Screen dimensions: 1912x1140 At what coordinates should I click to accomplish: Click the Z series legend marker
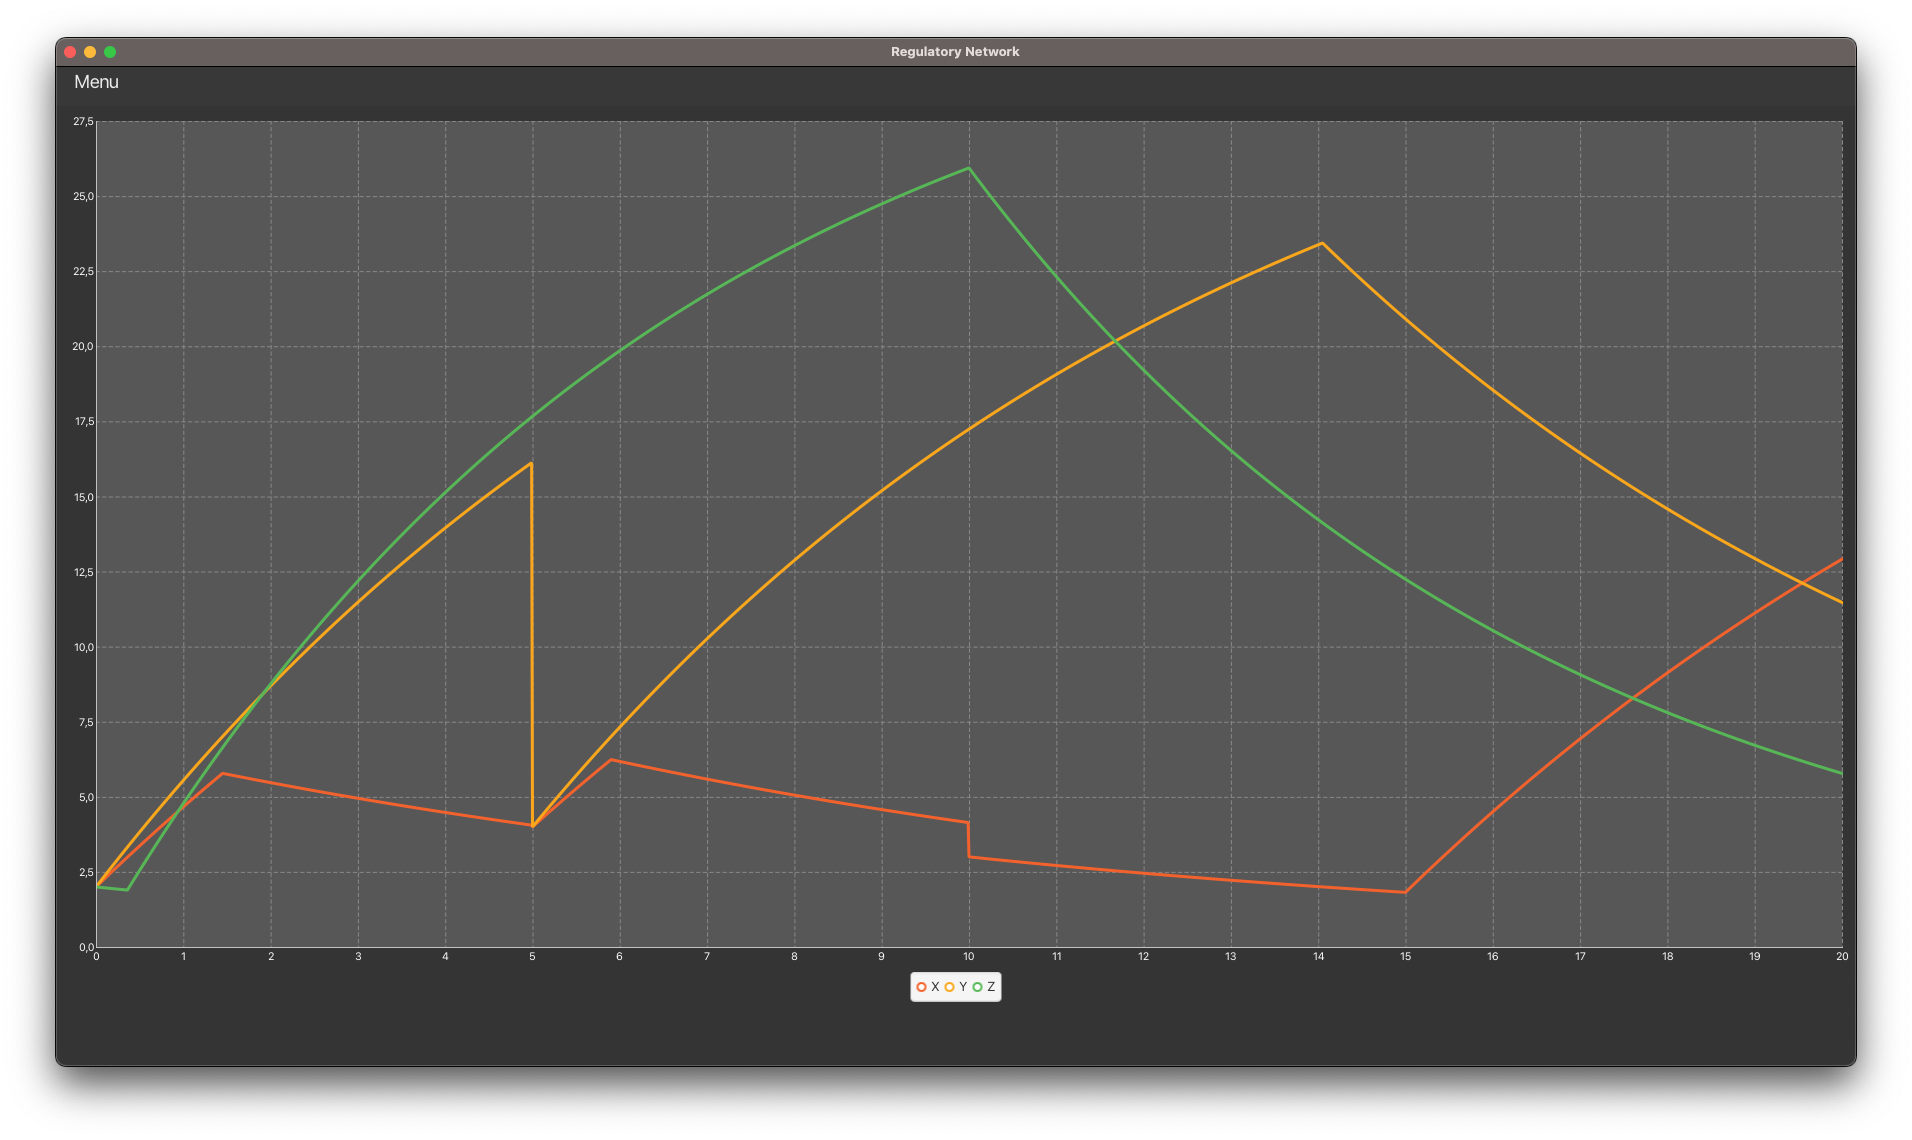tap(977, 987)
